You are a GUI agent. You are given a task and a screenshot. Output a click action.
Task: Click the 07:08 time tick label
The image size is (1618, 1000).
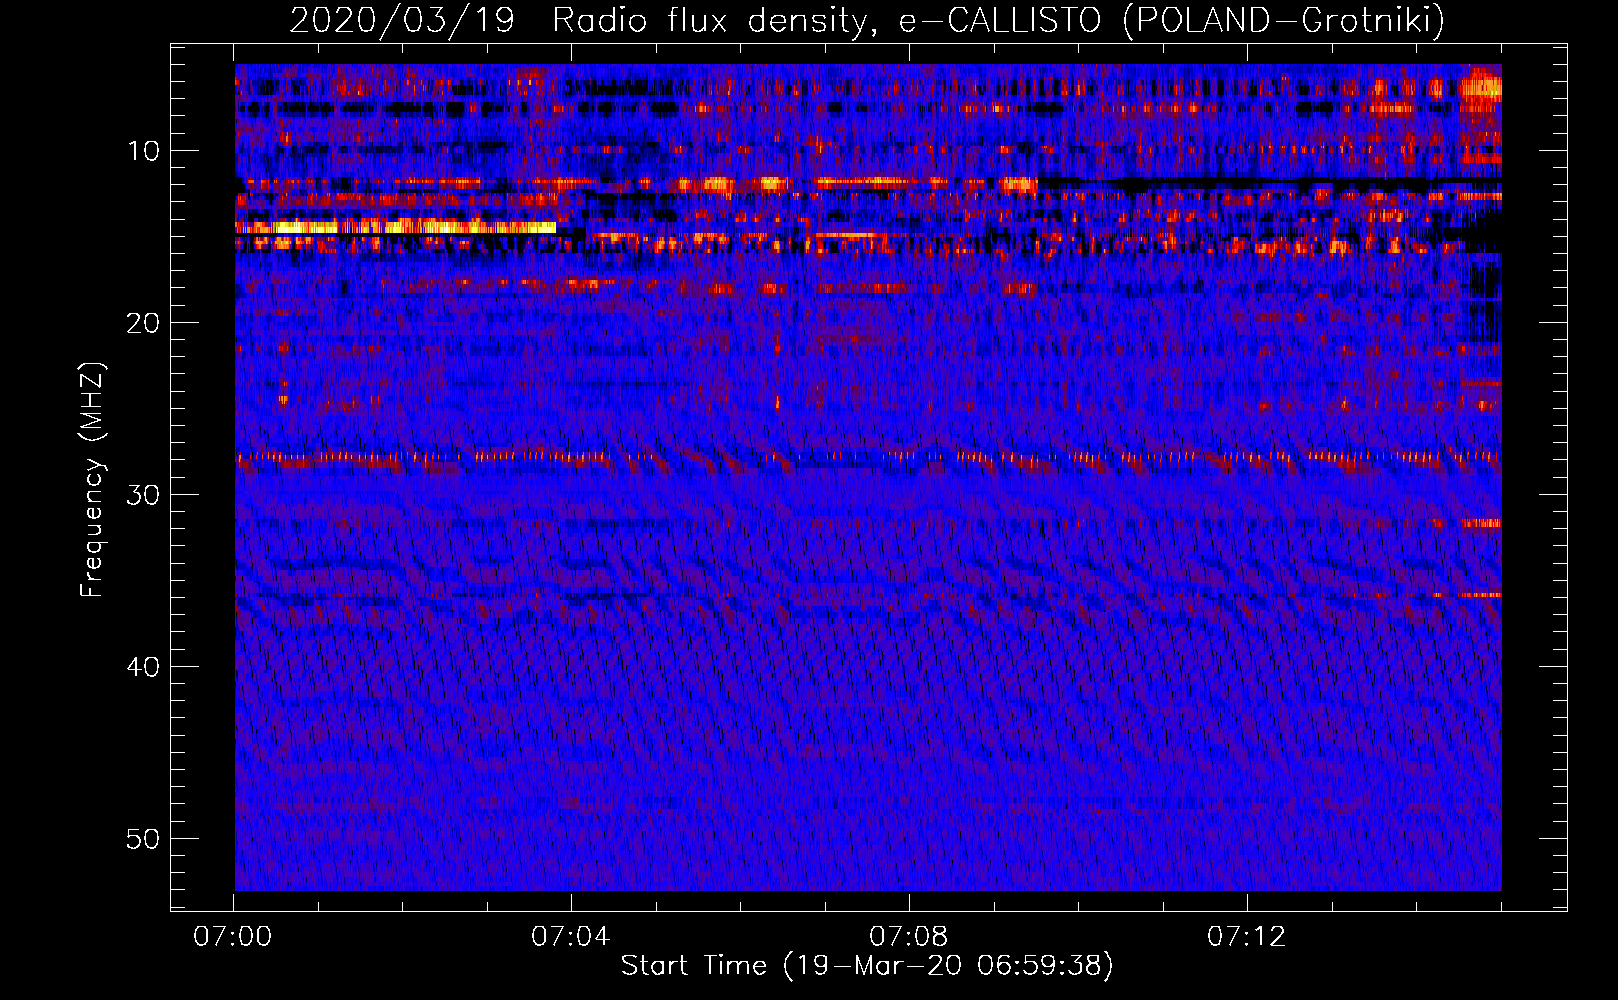point(908,936)
